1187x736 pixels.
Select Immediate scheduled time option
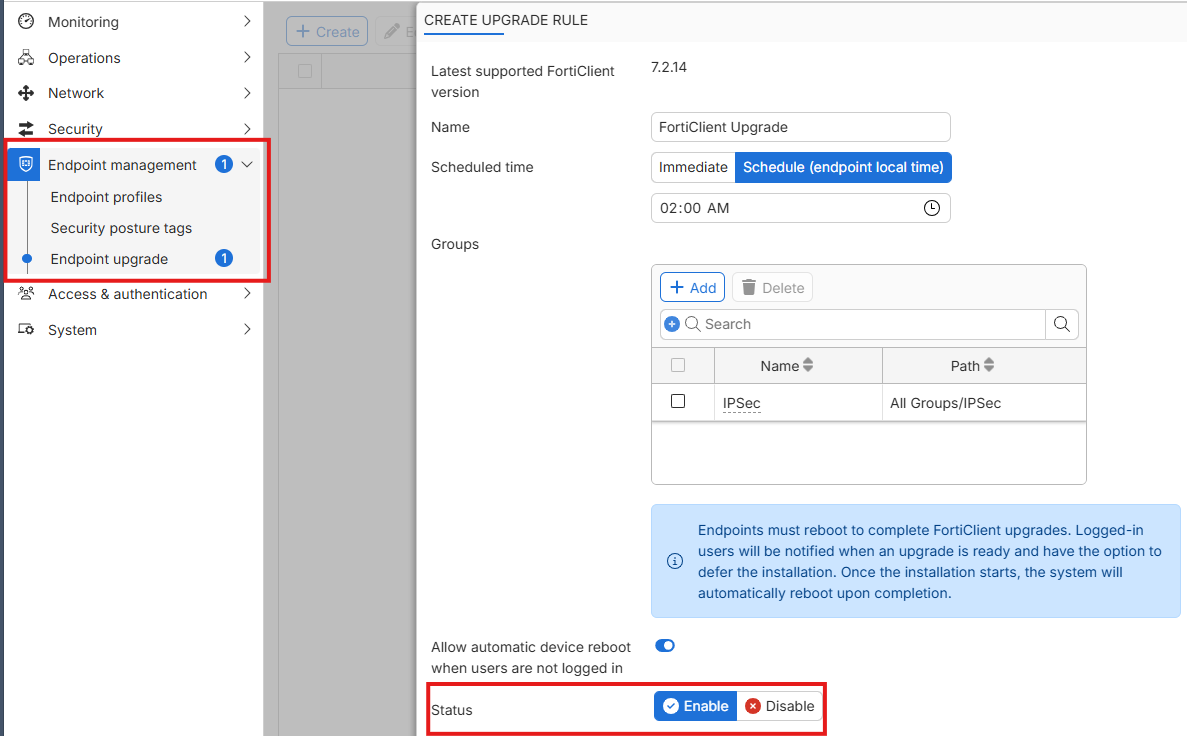pyautogui.click(x=693, y=167)
